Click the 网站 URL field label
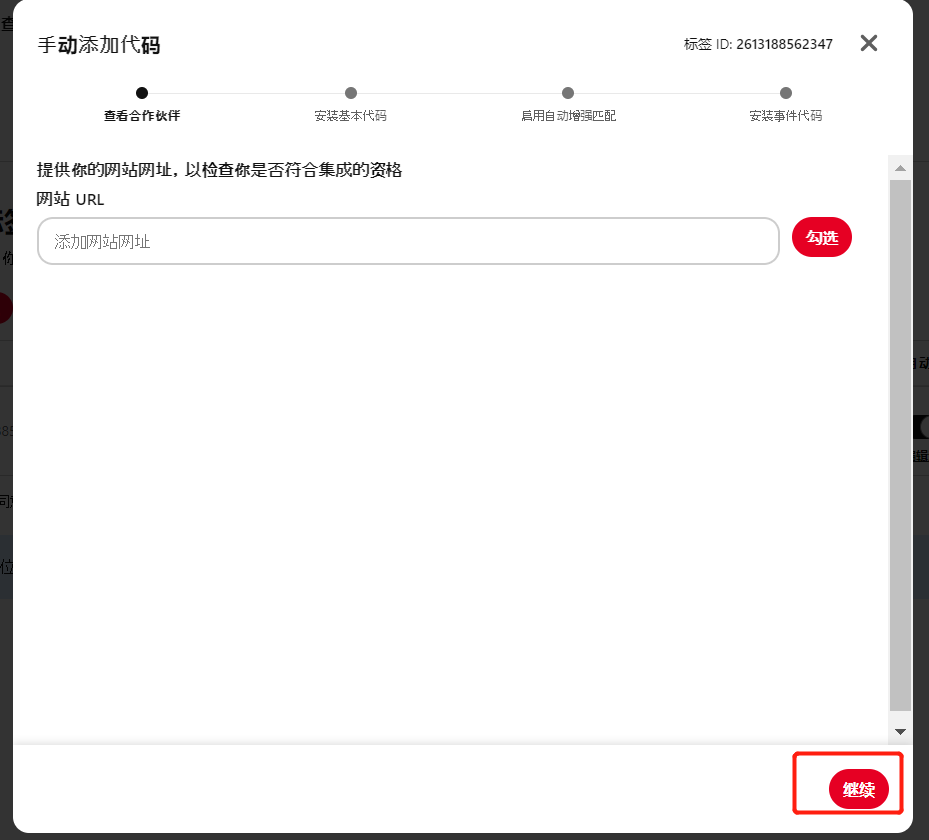The image size is (929, 840). coord(70,199)
